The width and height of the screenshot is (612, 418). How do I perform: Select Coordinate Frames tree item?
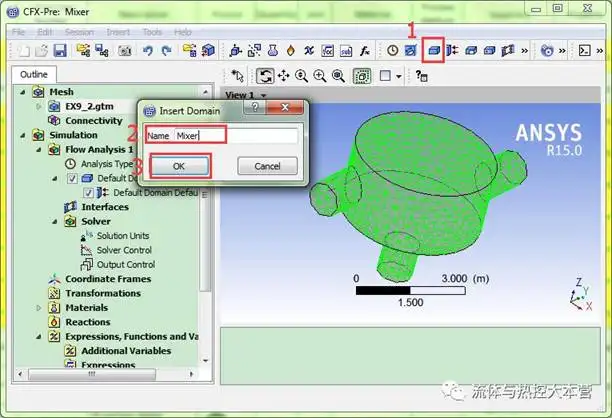[x=108, y=279]
